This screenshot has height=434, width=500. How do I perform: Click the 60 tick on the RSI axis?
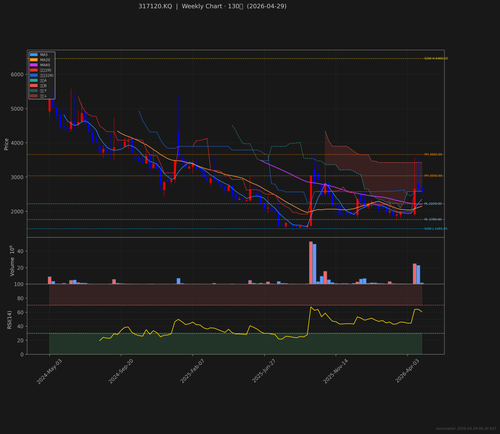20,312
